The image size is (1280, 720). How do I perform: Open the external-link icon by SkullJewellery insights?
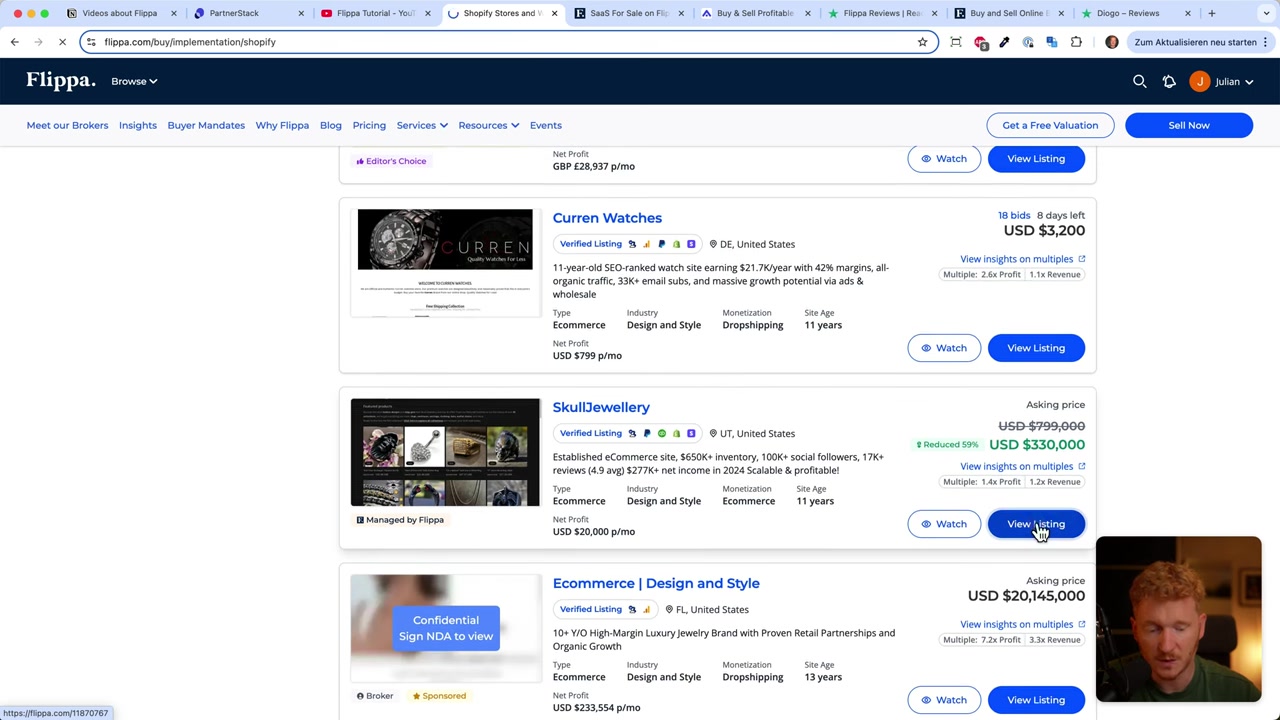pyautogui.click(x=1082, y=466)
